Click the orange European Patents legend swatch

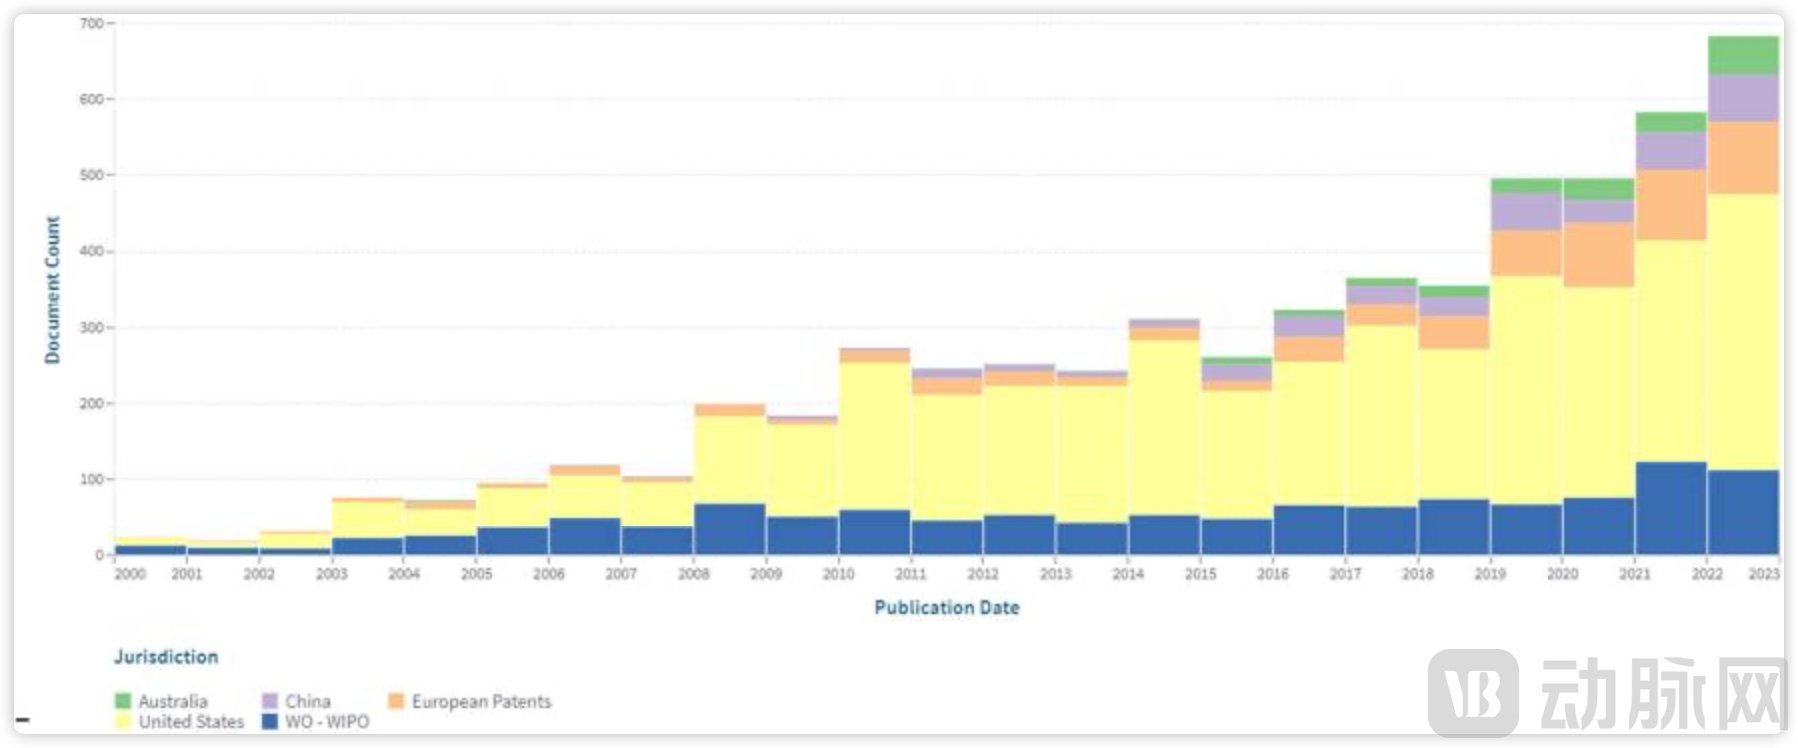click(x=396, y=701)
